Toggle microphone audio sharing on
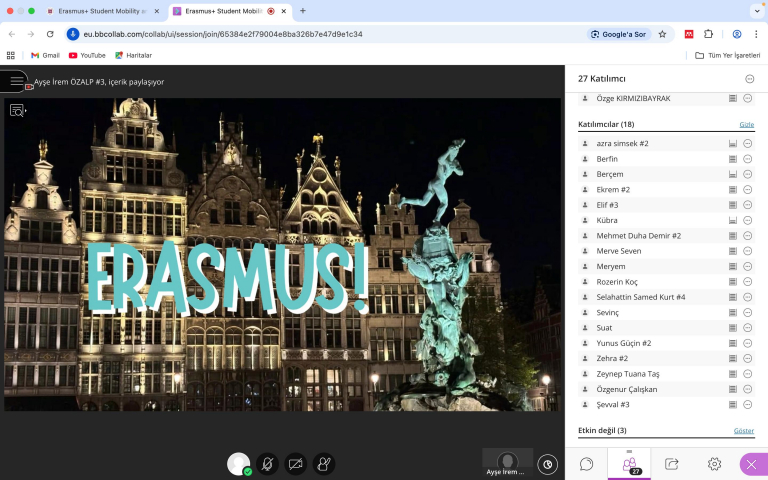The height and width of the screenshot is (480, 768). click(267, 464)
